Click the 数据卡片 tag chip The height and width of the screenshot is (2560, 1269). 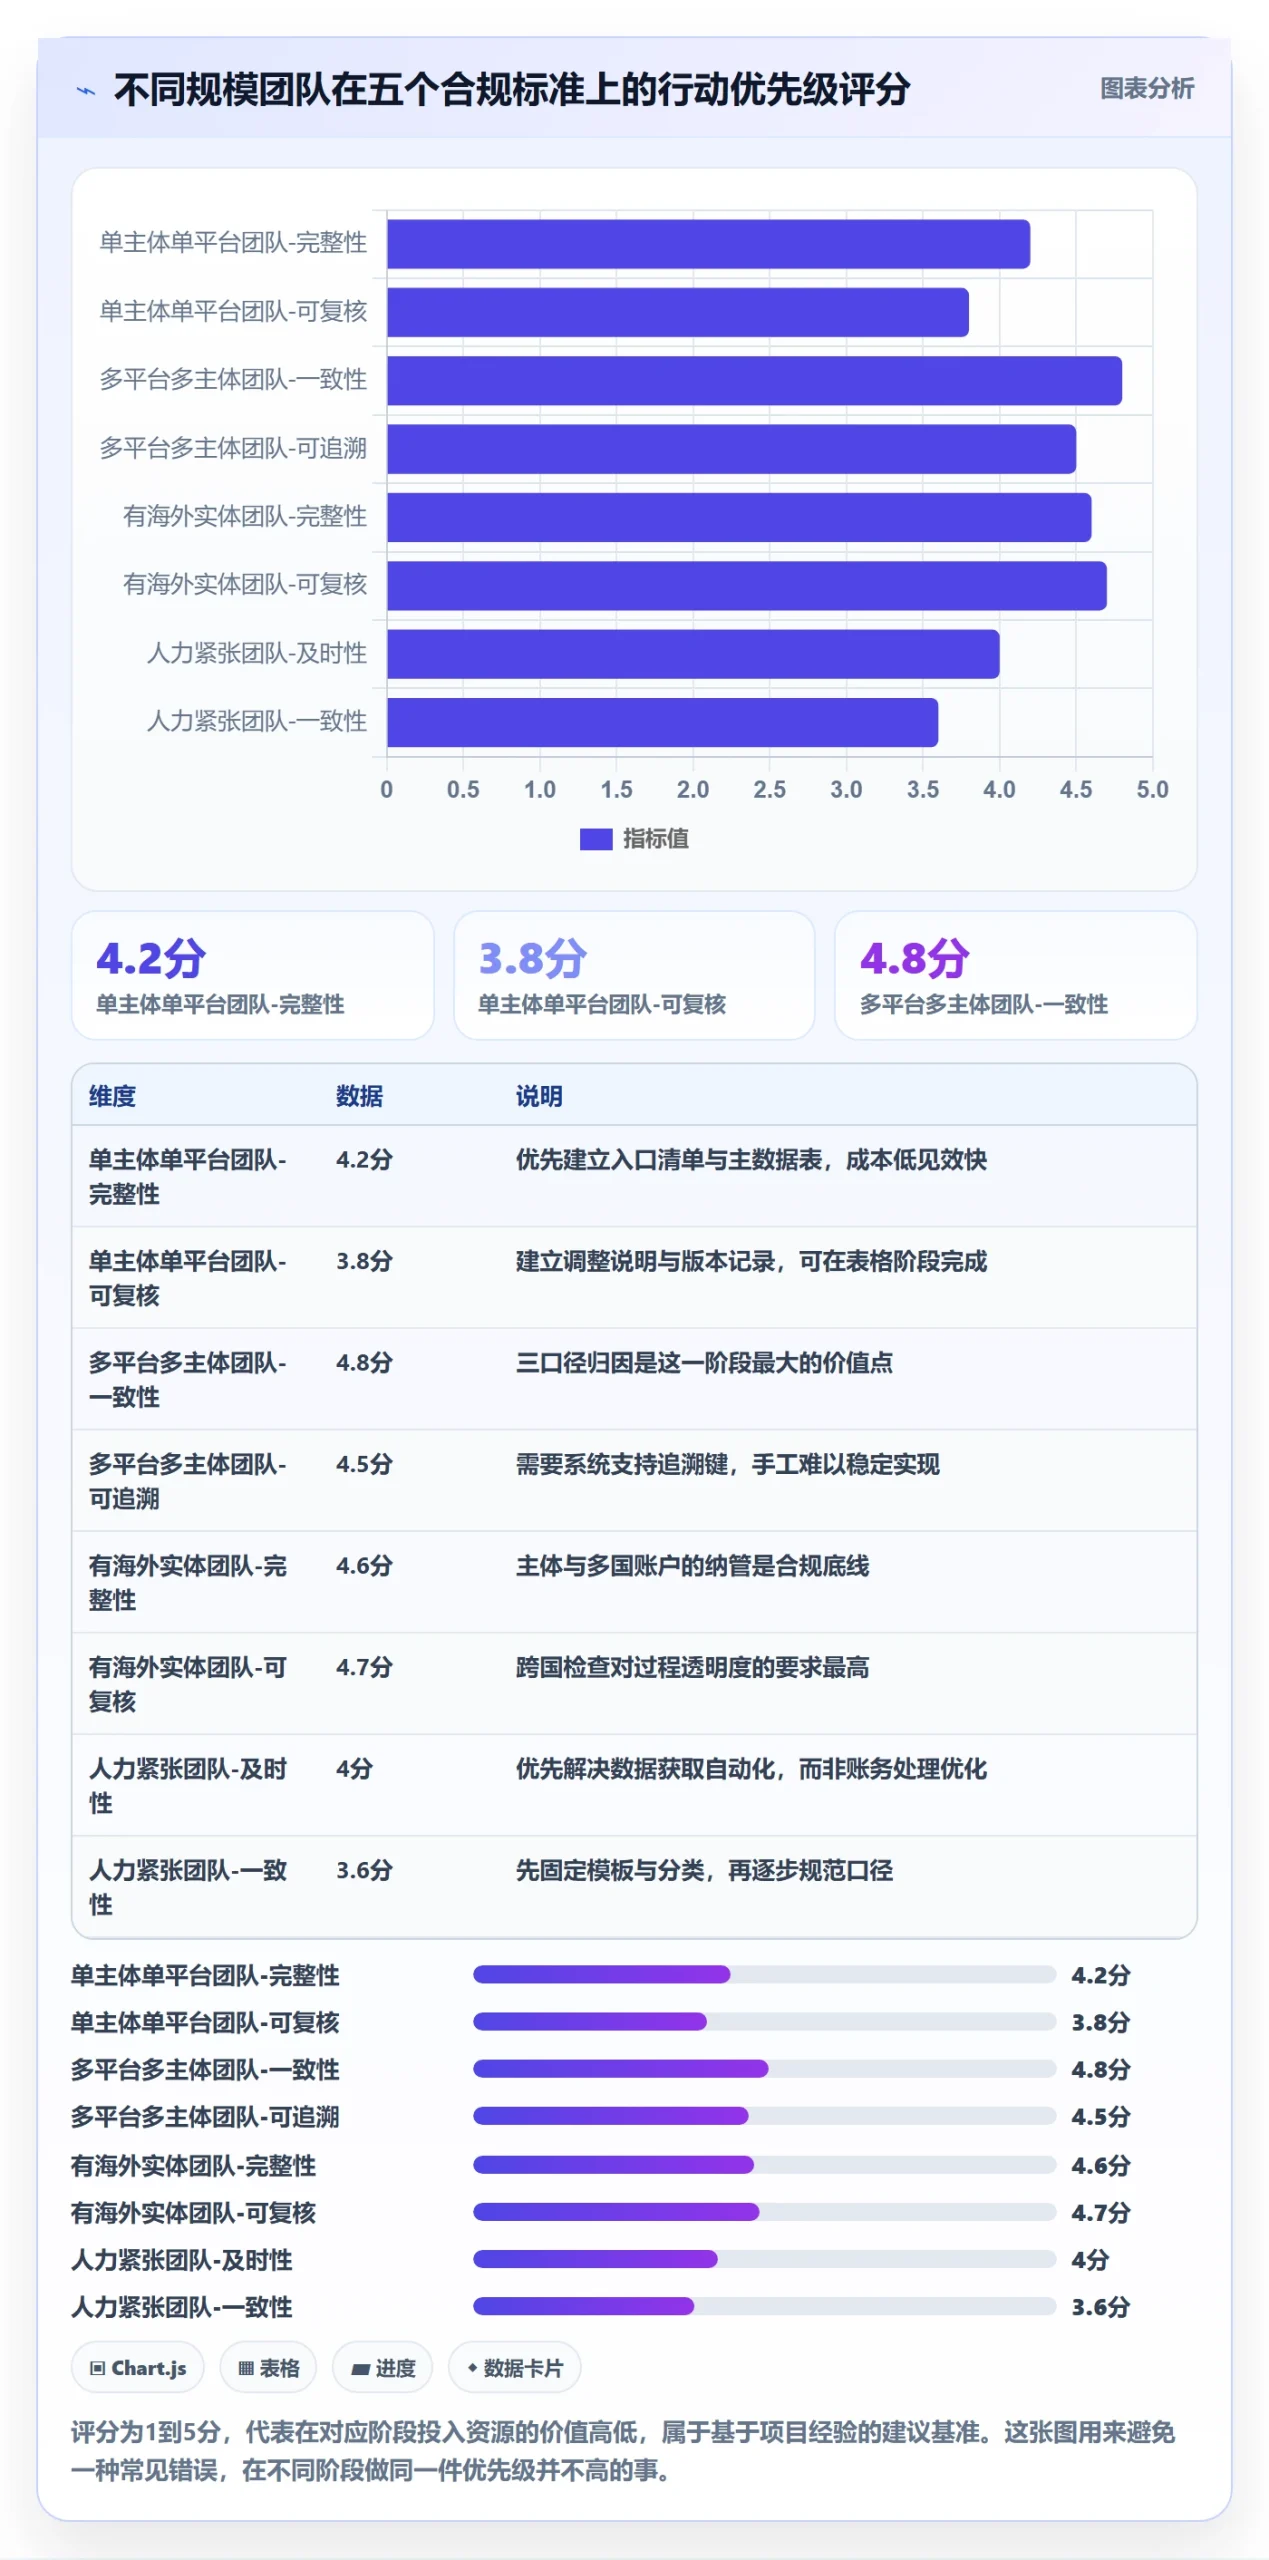[514, 2367]
